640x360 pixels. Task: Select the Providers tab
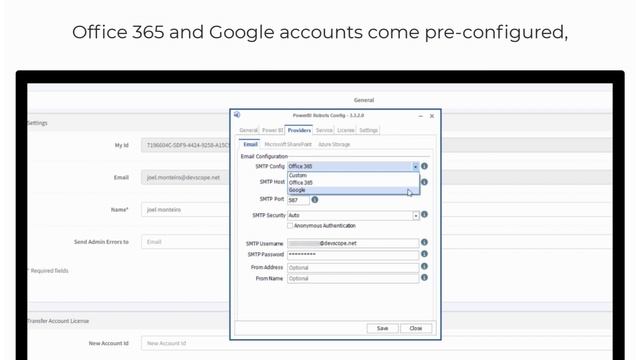click(299, 130)
